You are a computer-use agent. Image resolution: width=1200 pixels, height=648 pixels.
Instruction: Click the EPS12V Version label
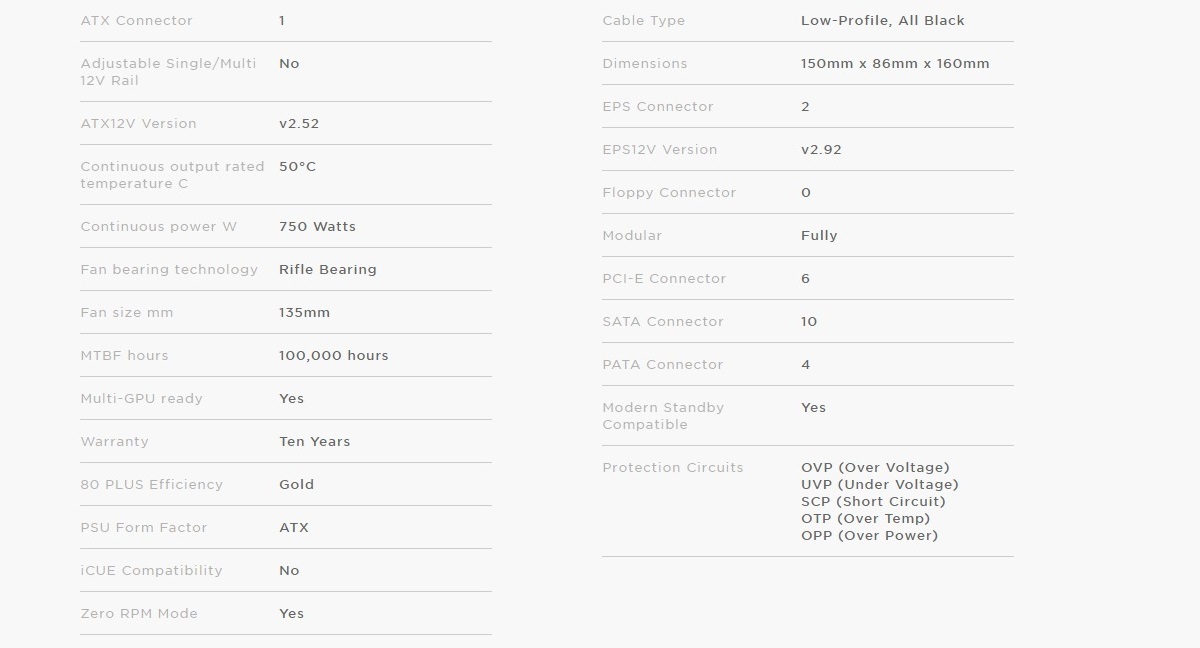coord(660,149)
